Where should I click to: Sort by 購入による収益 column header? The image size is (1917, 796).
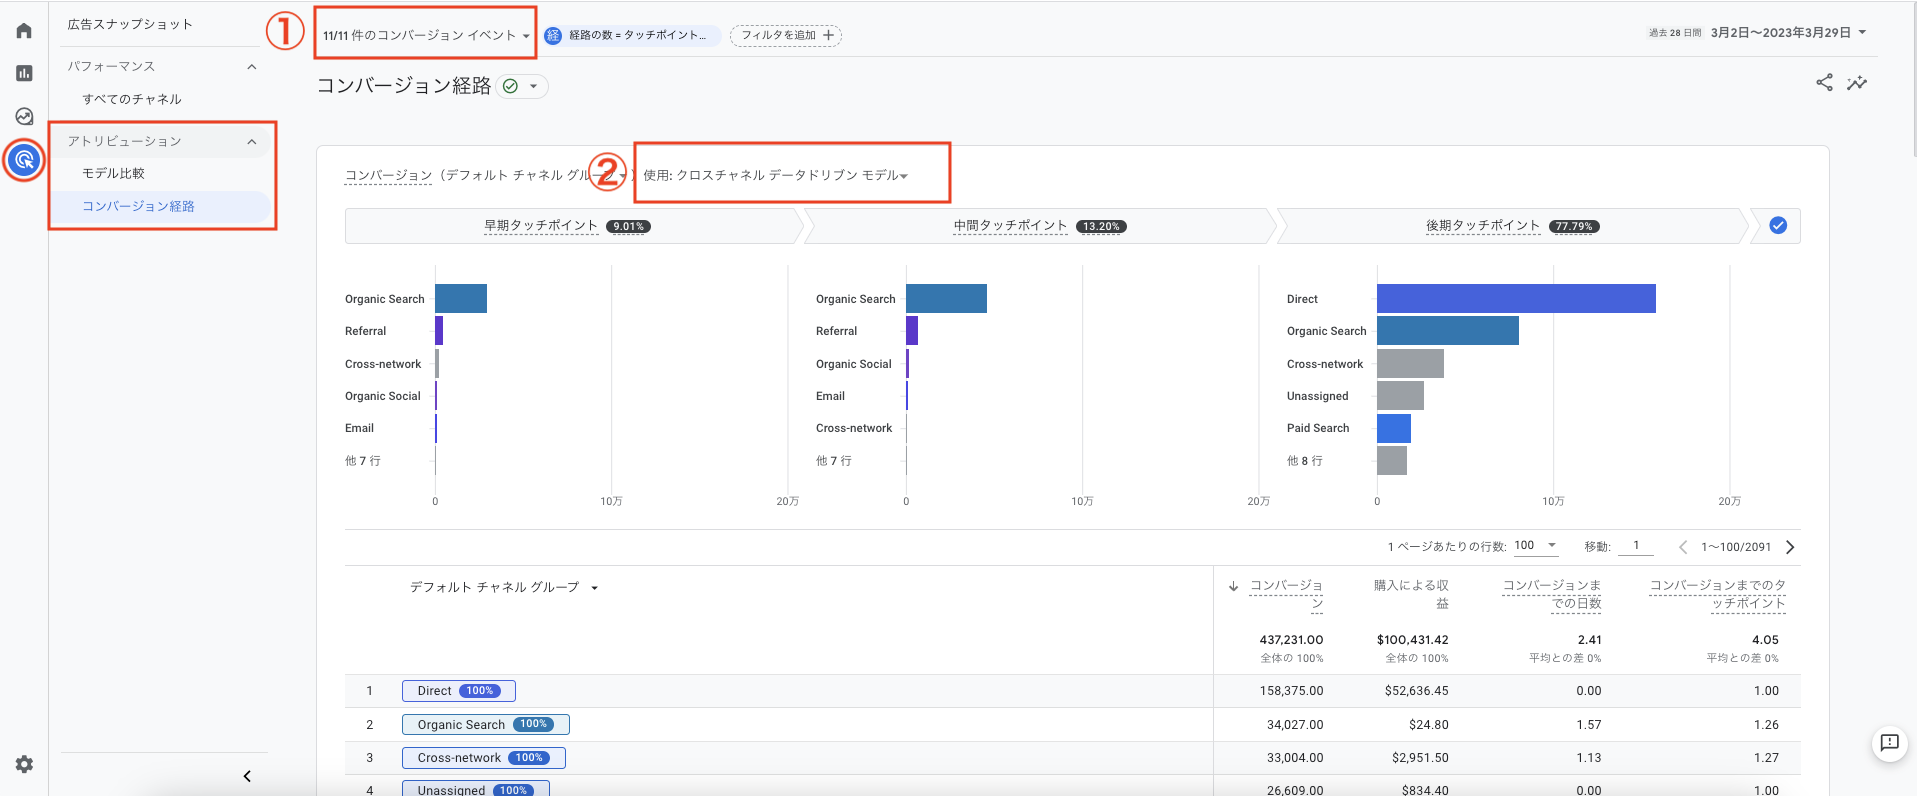pyautogui.click(x=1411, y=594)
